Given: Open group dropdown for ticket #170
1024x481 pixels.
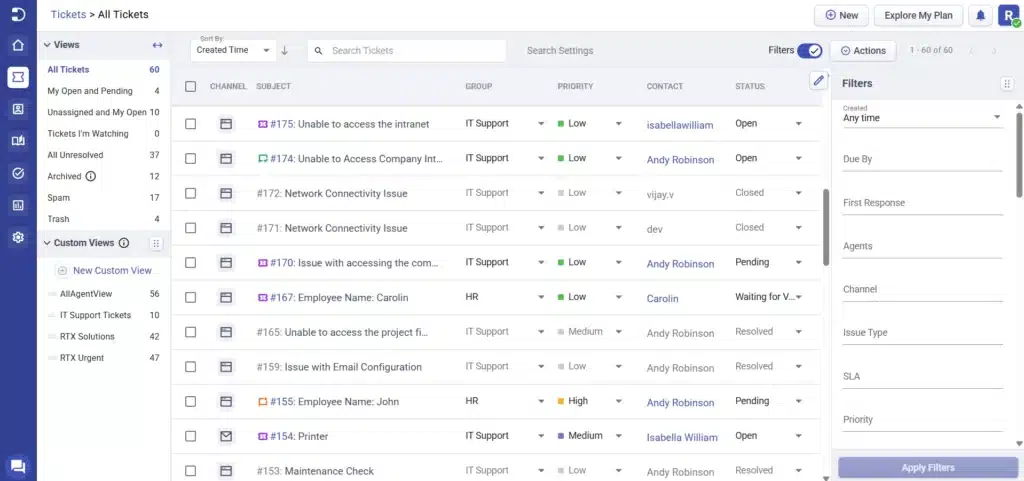Looking at the screenshot, I should pos(541,262).
